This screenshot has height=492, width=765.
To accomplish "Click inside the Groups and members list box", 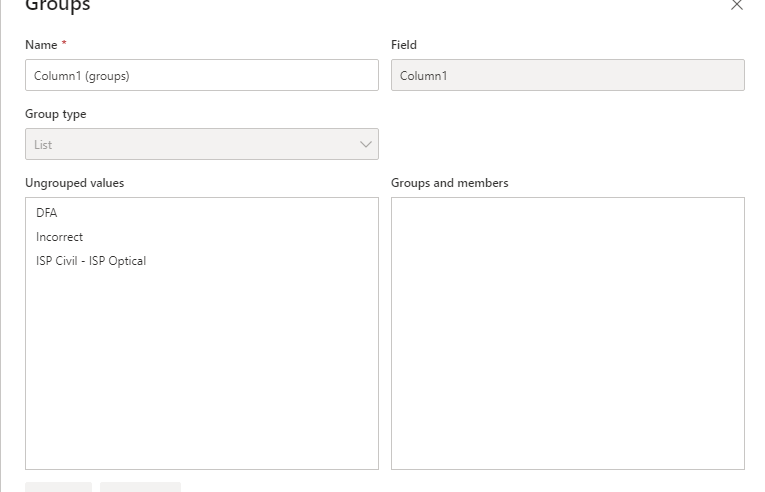I will point(567,333).
